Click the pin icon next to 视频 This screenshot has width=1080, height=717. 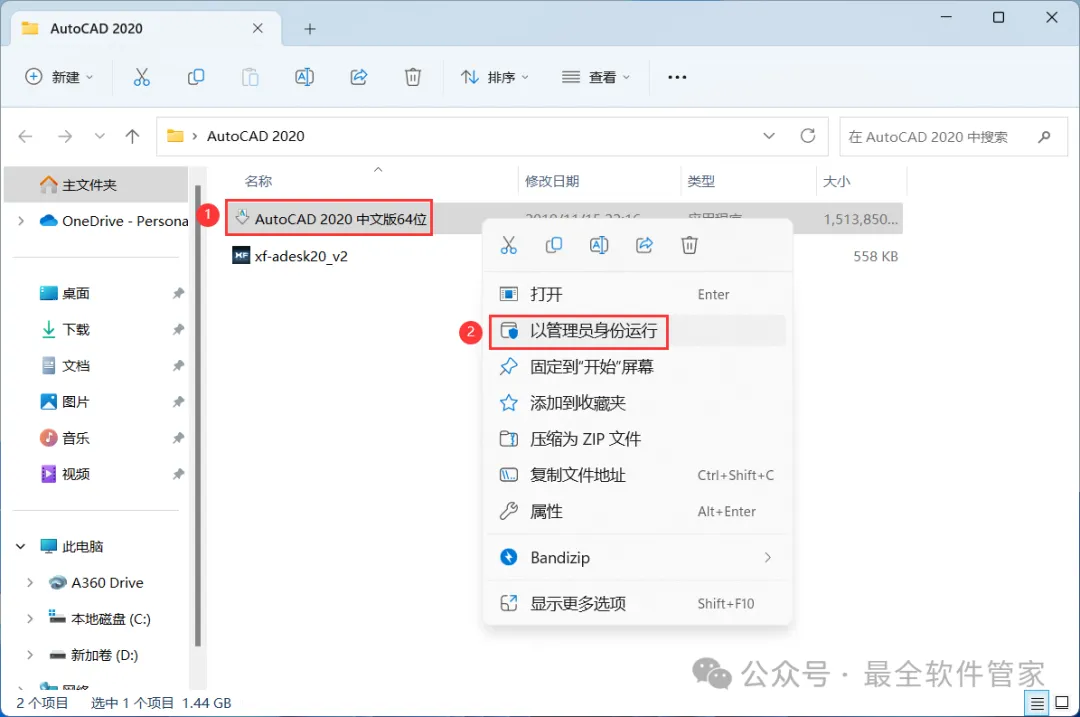[x=178, y=474]
